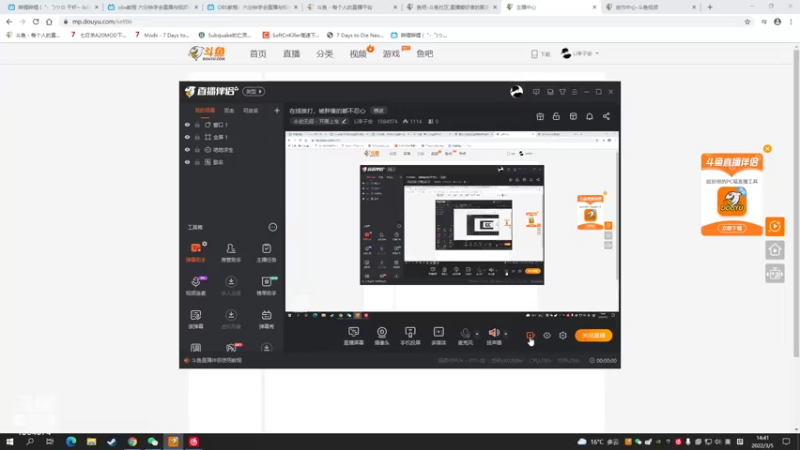Click browser page vertical scrollbar

pyautogui.click(x=796, y=204)
